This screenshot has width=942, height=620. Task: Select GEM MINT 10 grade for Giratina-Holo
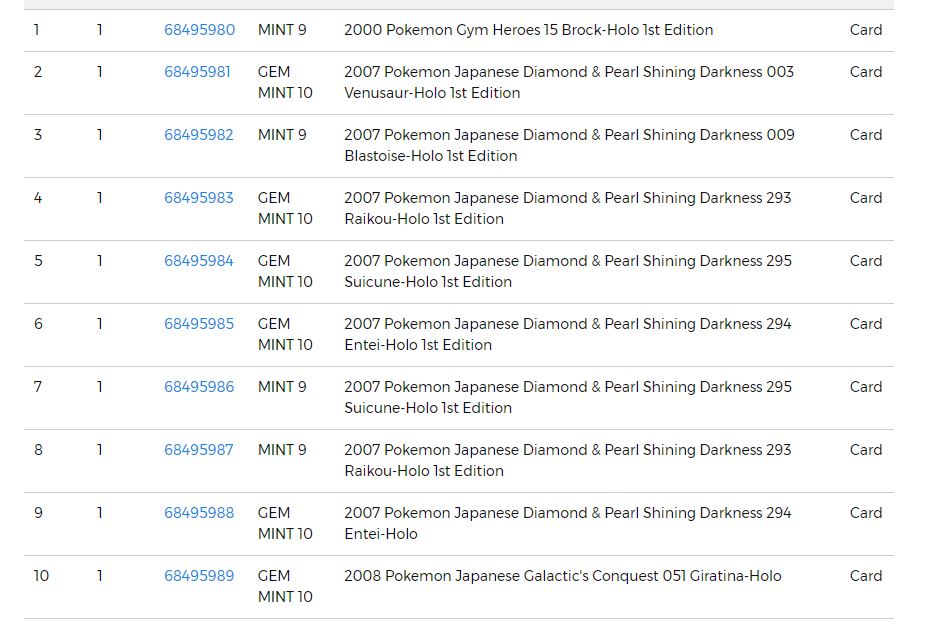285,586
